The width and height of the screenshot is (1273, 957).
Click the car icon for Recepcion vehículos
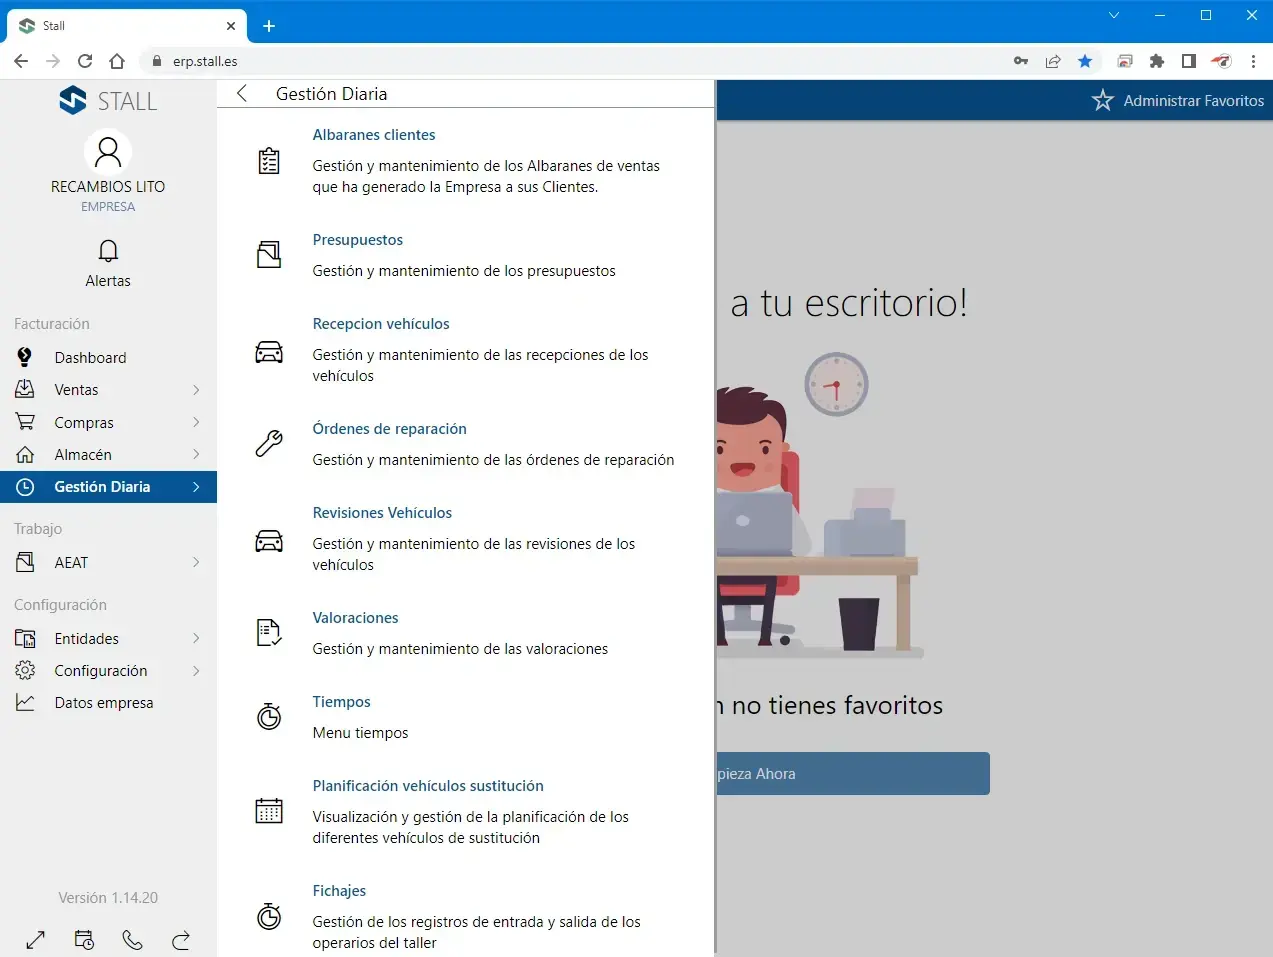pos(269,352)
